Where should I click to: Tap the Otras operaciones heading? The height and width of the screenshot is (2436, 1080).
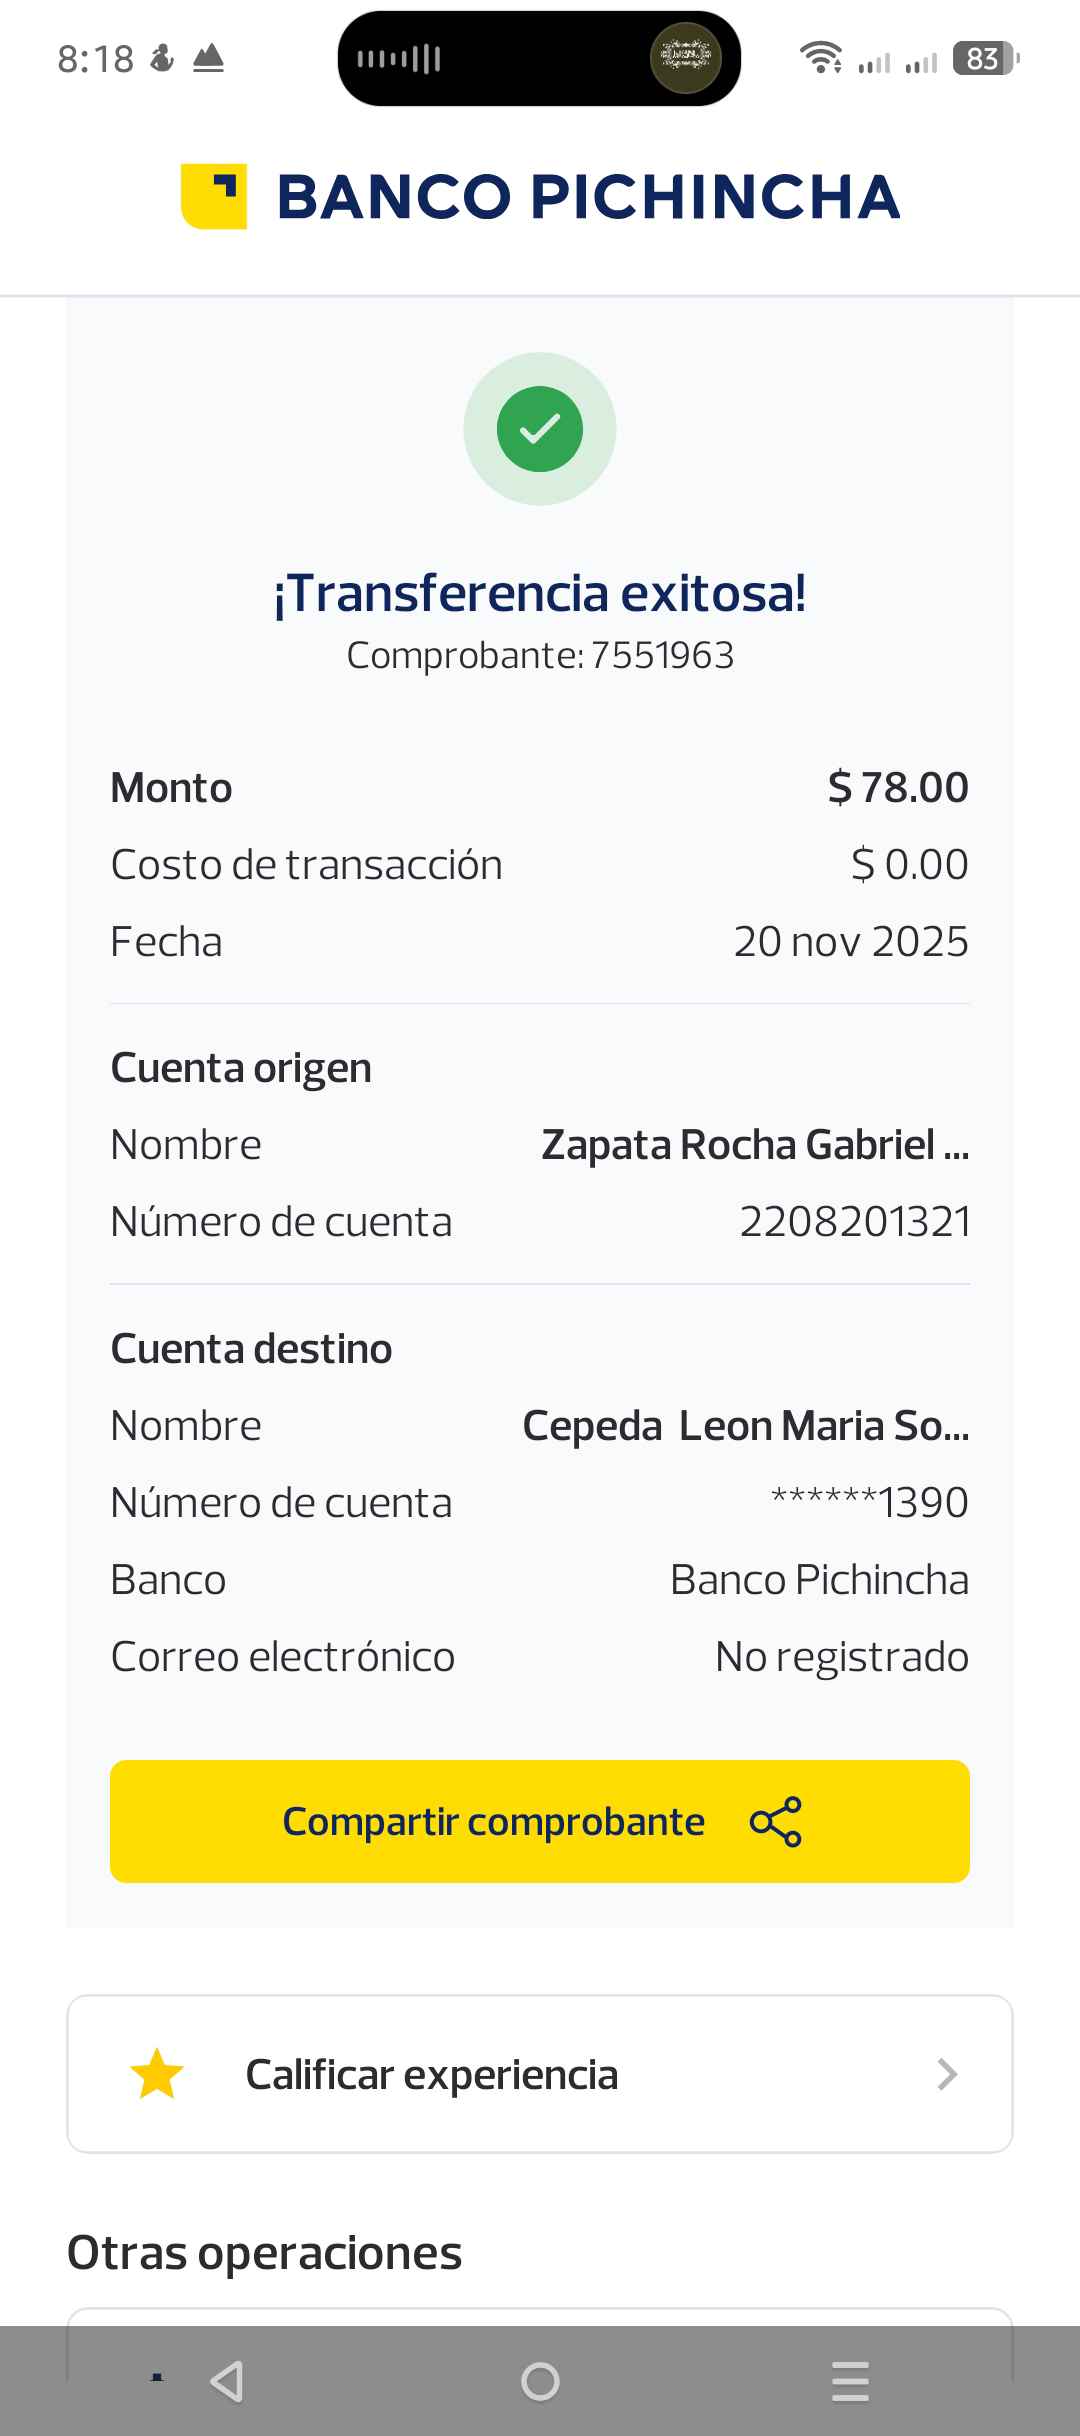(264, 2253)
